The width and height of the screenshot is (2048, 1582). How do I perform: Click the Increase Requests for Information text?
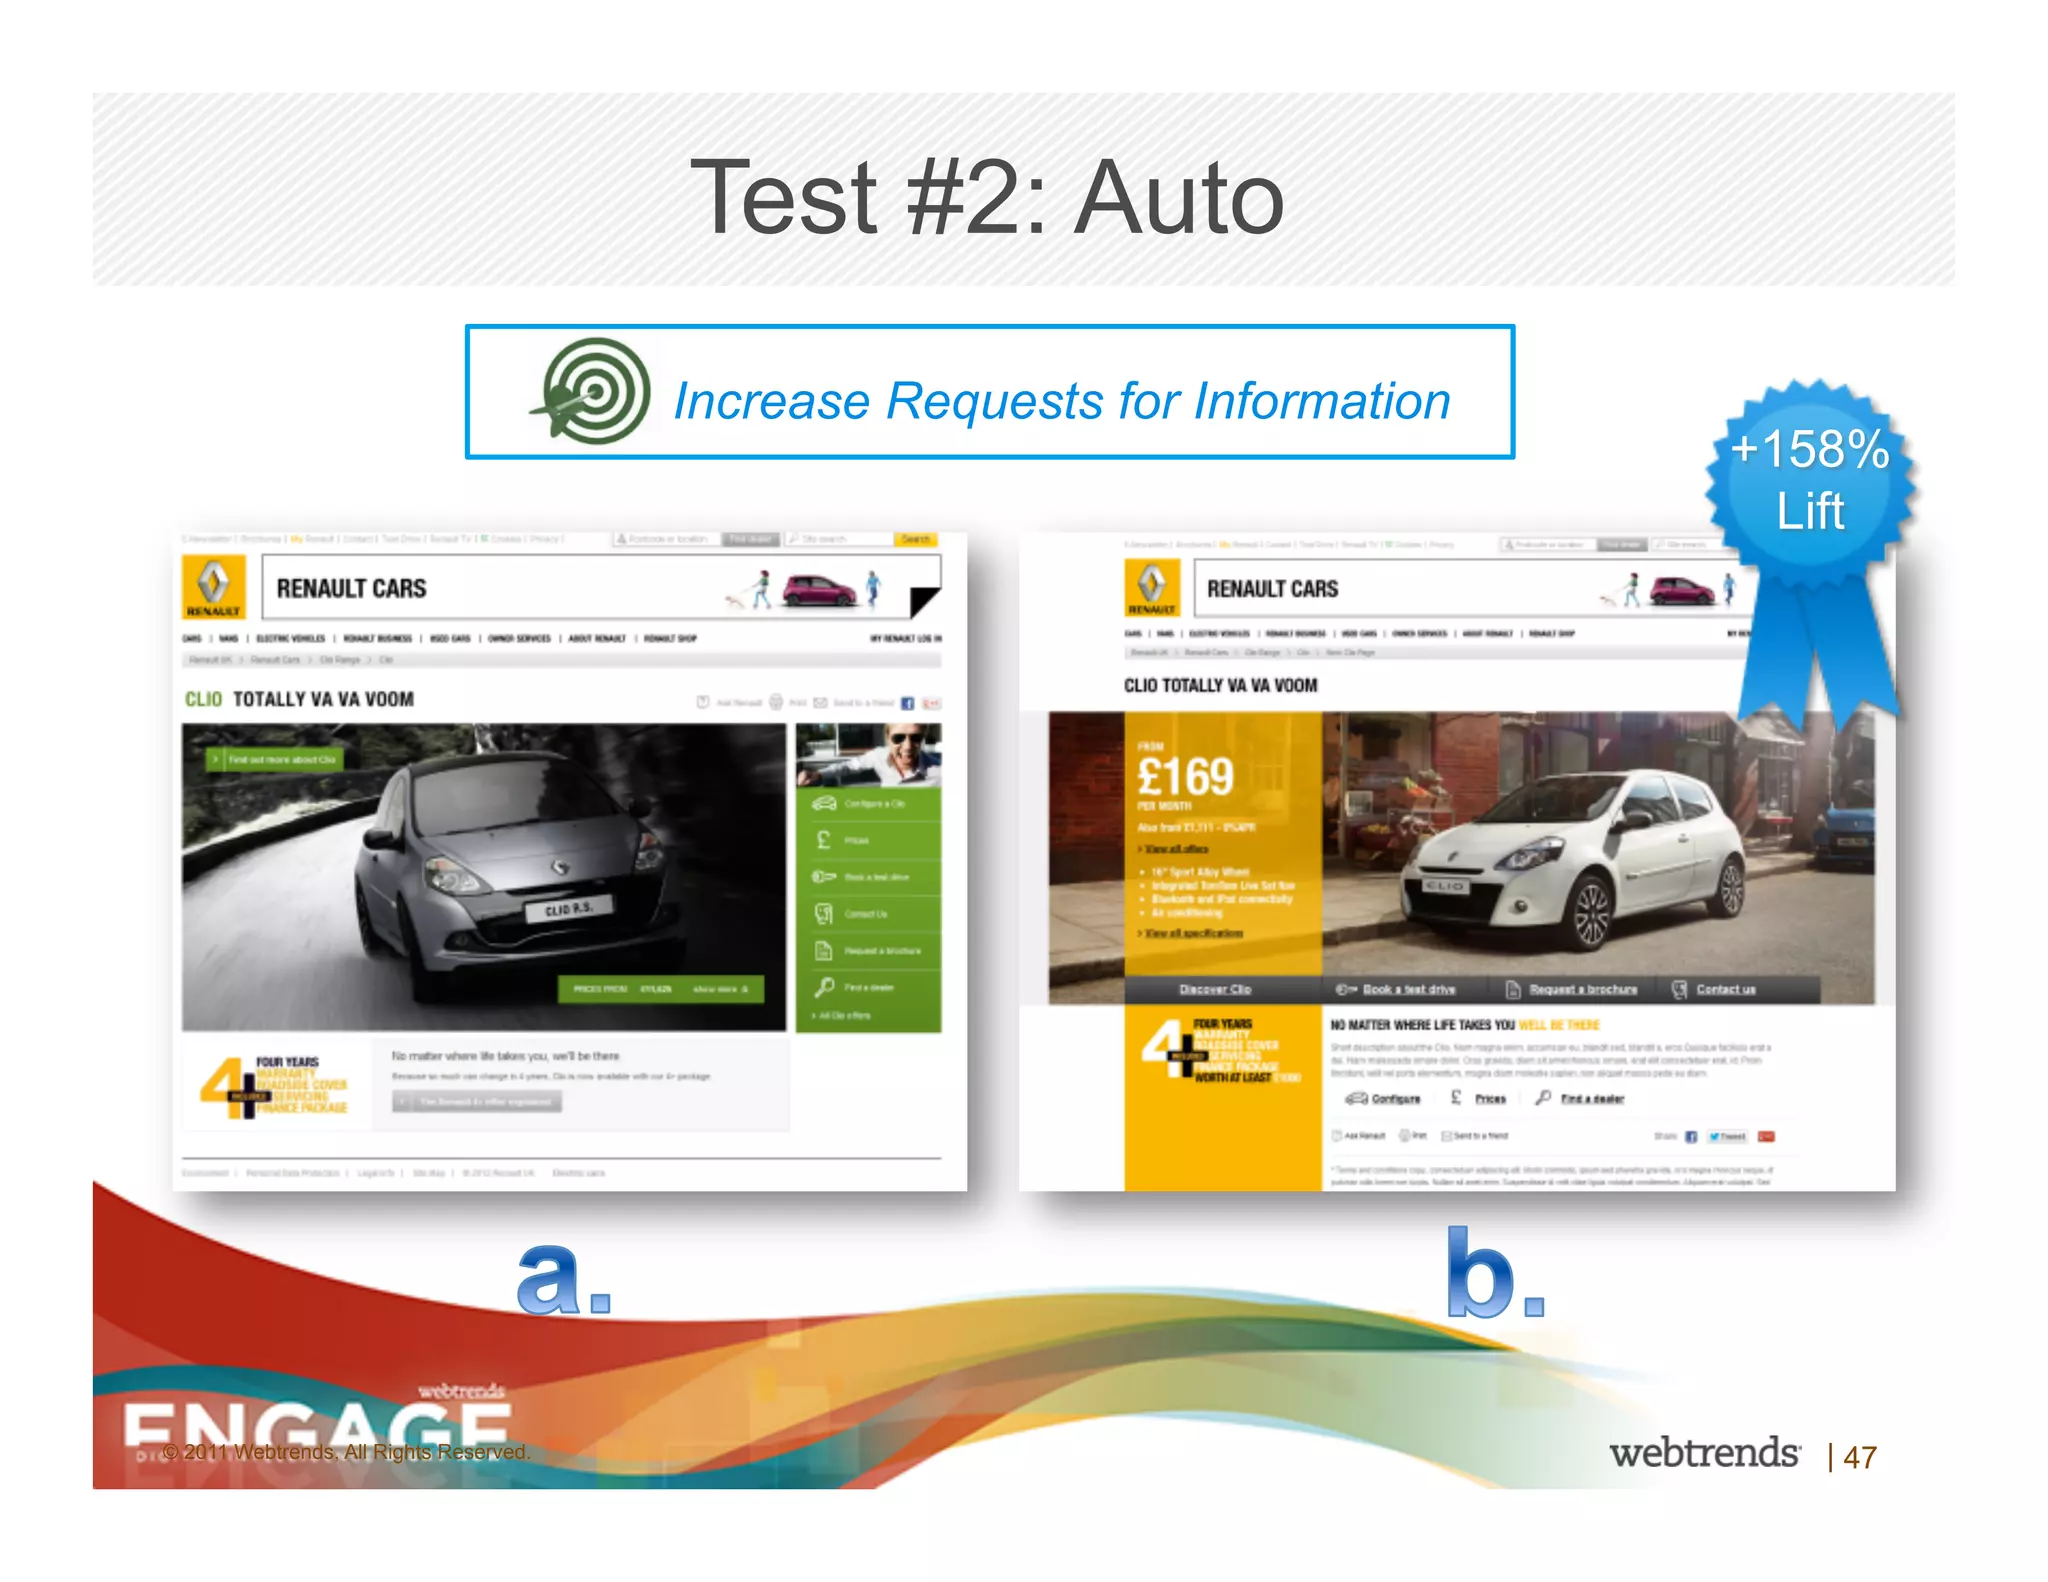1062,401
